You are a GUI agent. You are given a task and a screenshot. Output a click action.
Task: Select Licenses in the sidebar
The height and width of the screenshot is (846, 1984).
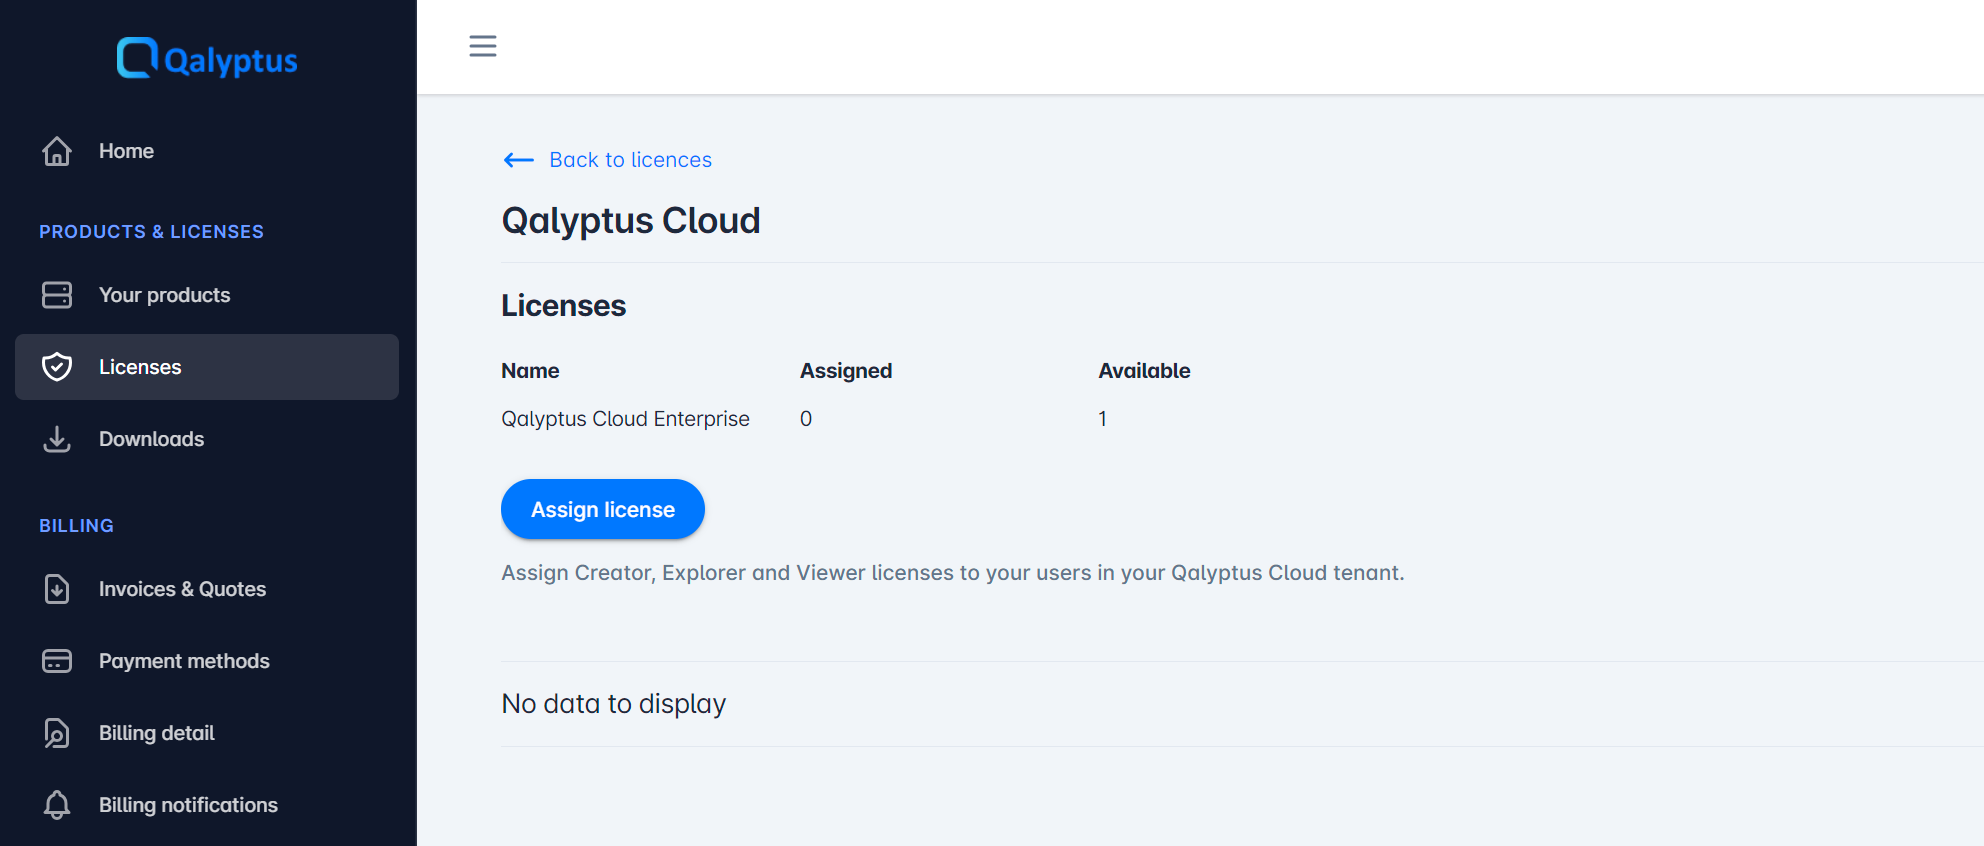[207, 367]
